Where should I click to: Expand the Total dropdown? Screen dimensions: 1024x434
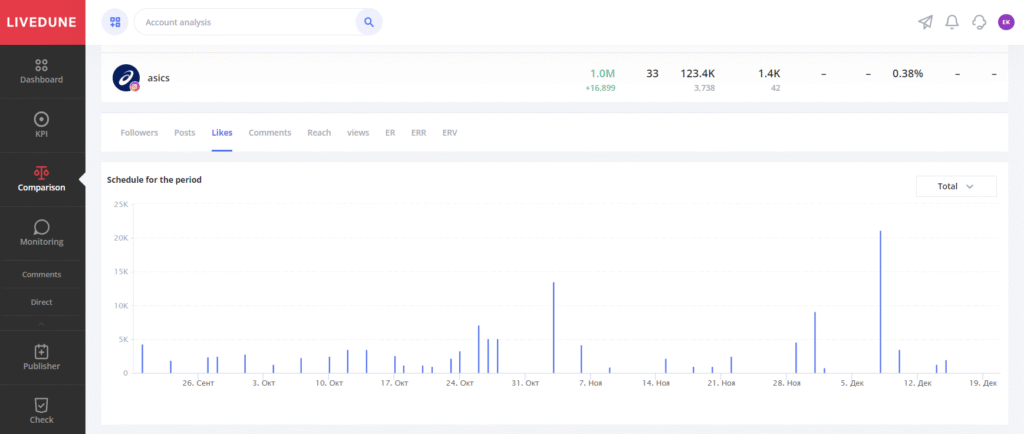(x=956, y=186)
